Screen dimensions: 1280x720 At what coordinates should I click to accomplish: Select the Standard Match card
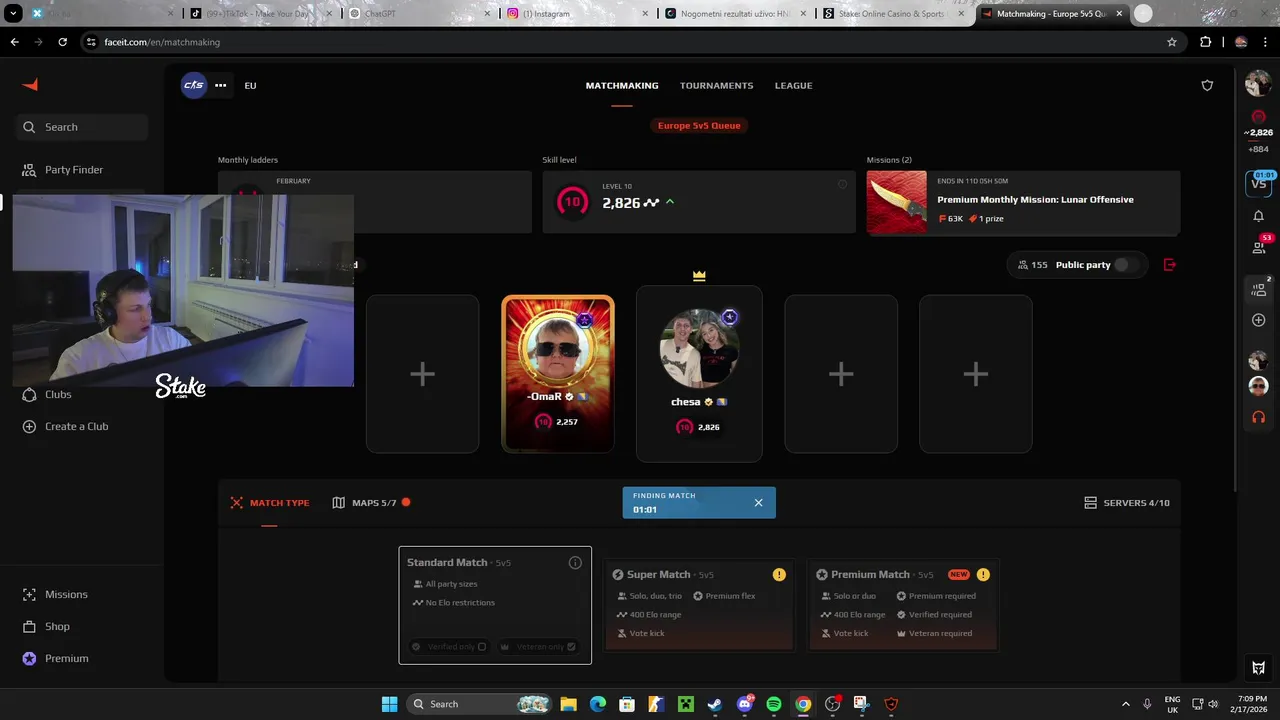495,605
